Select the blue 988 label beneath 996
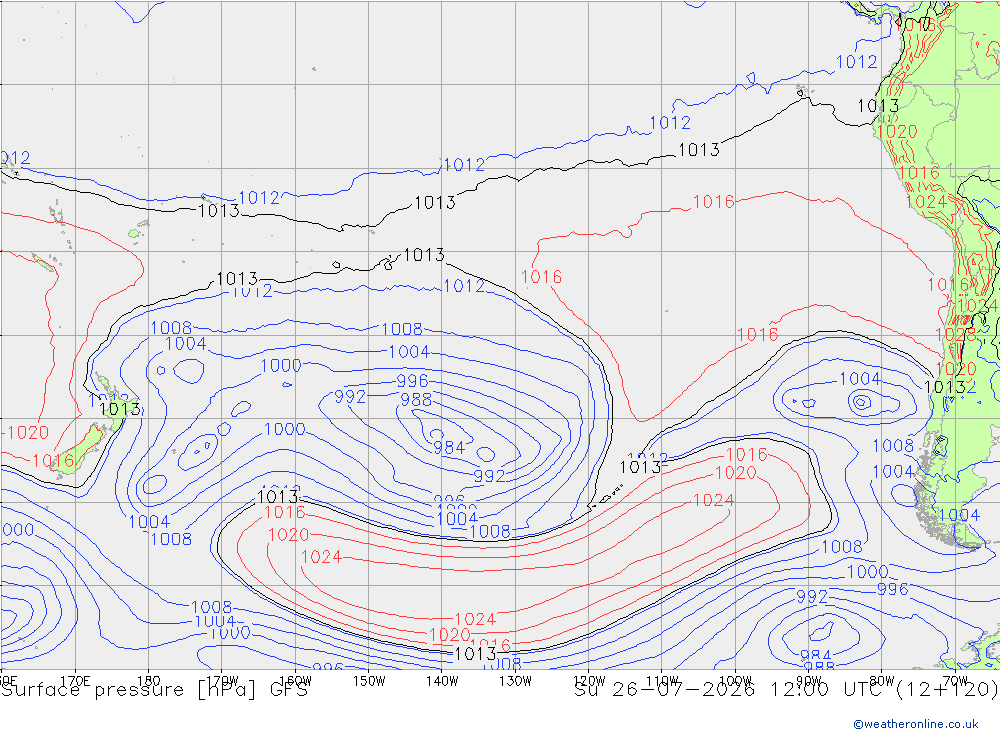Screen dimensions: 1000x733 pyautogui.click(x=416, y=400)
